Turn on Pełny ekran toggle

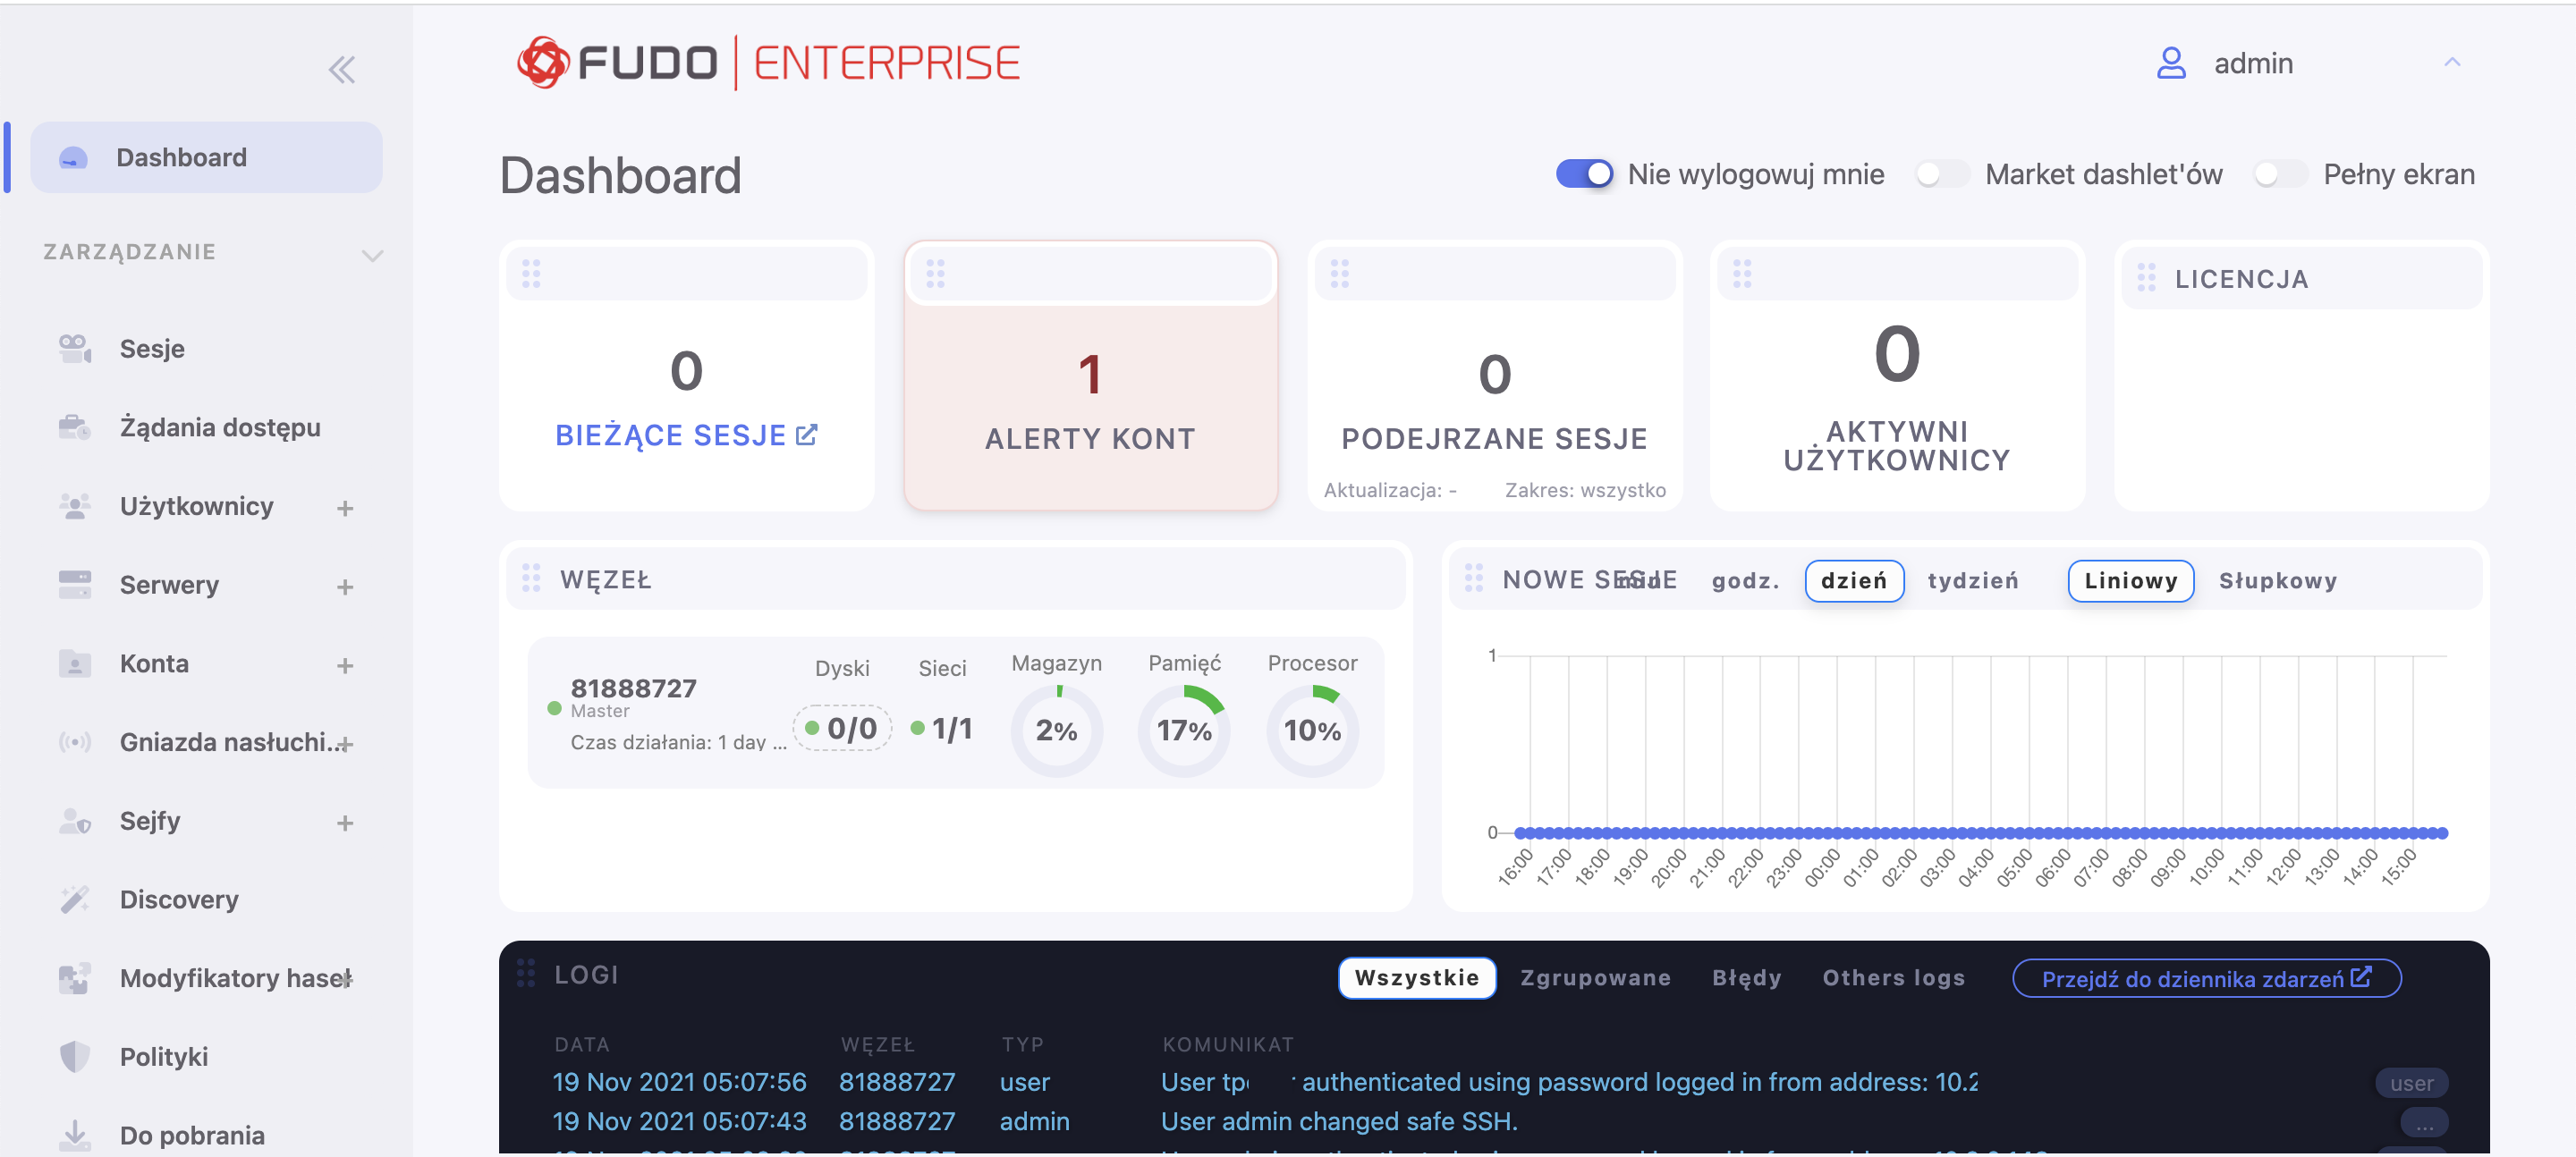coord(2280,174)
